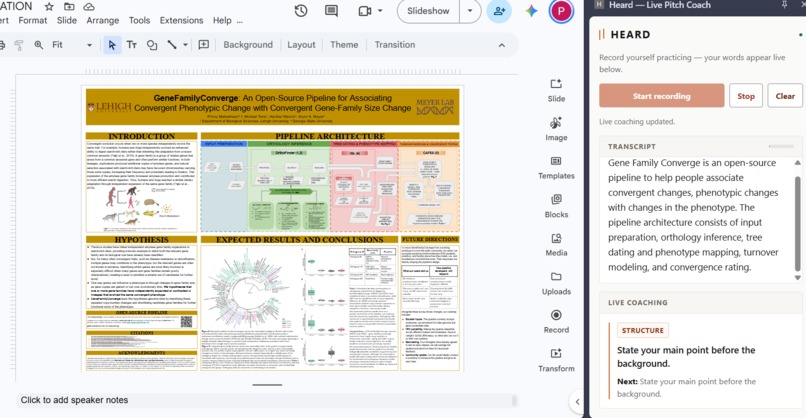Open the Help menu

point(222,20)
